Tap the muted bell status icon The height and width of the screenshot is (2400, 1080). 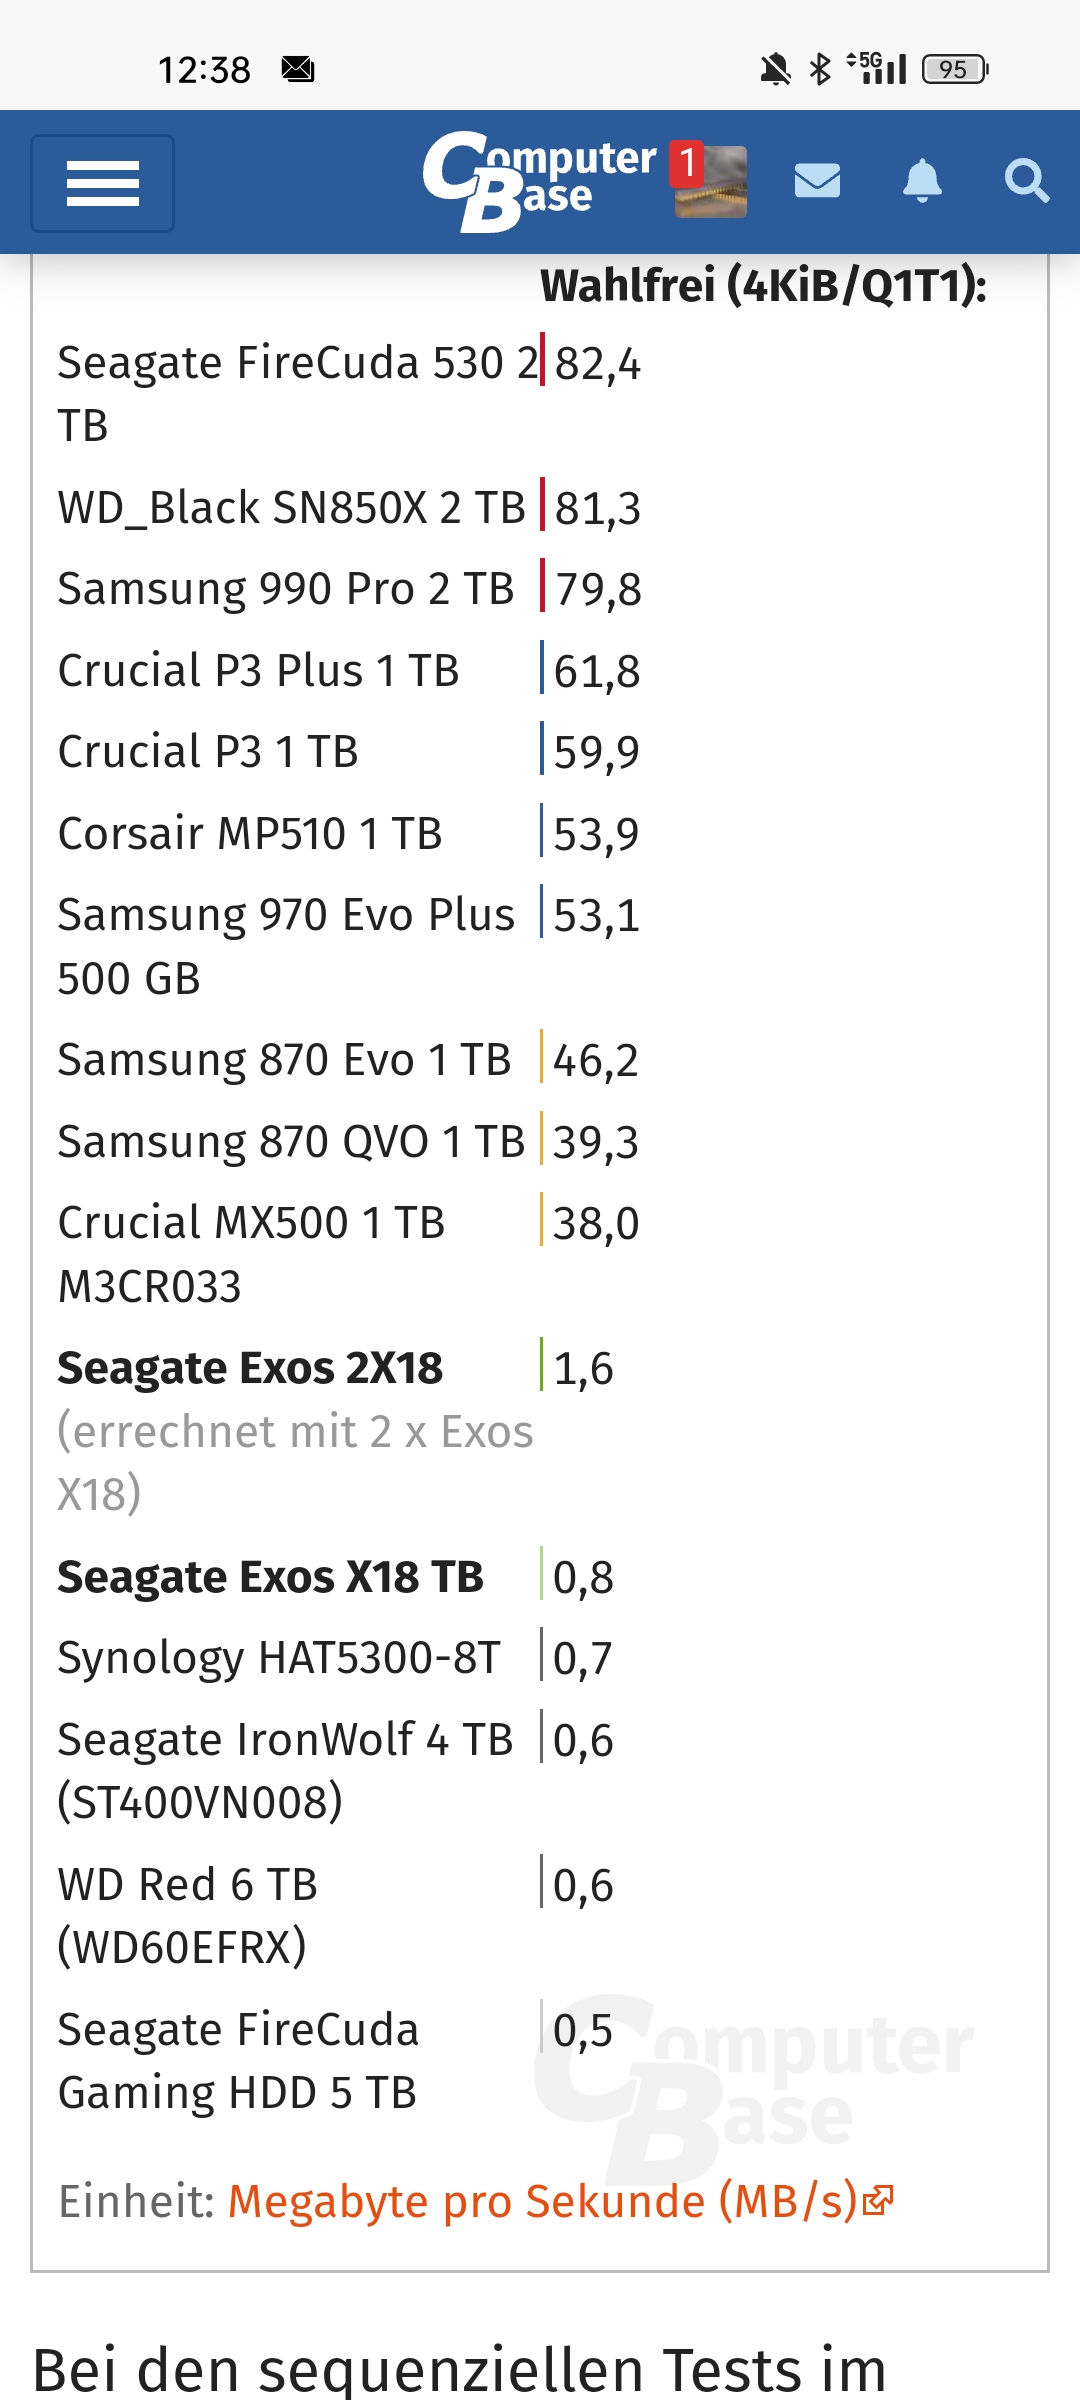775,69
